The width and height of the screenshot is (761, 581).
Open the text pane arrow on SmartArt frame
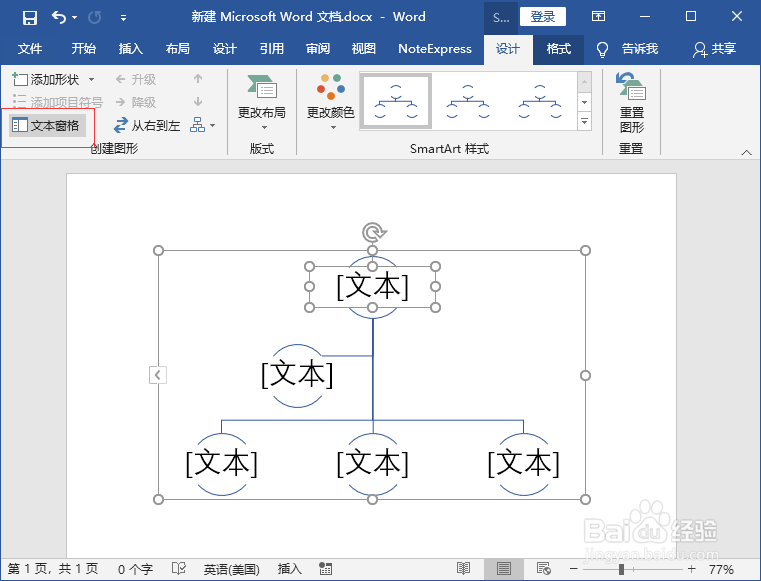pyautogui.click(x=158, y=375)
